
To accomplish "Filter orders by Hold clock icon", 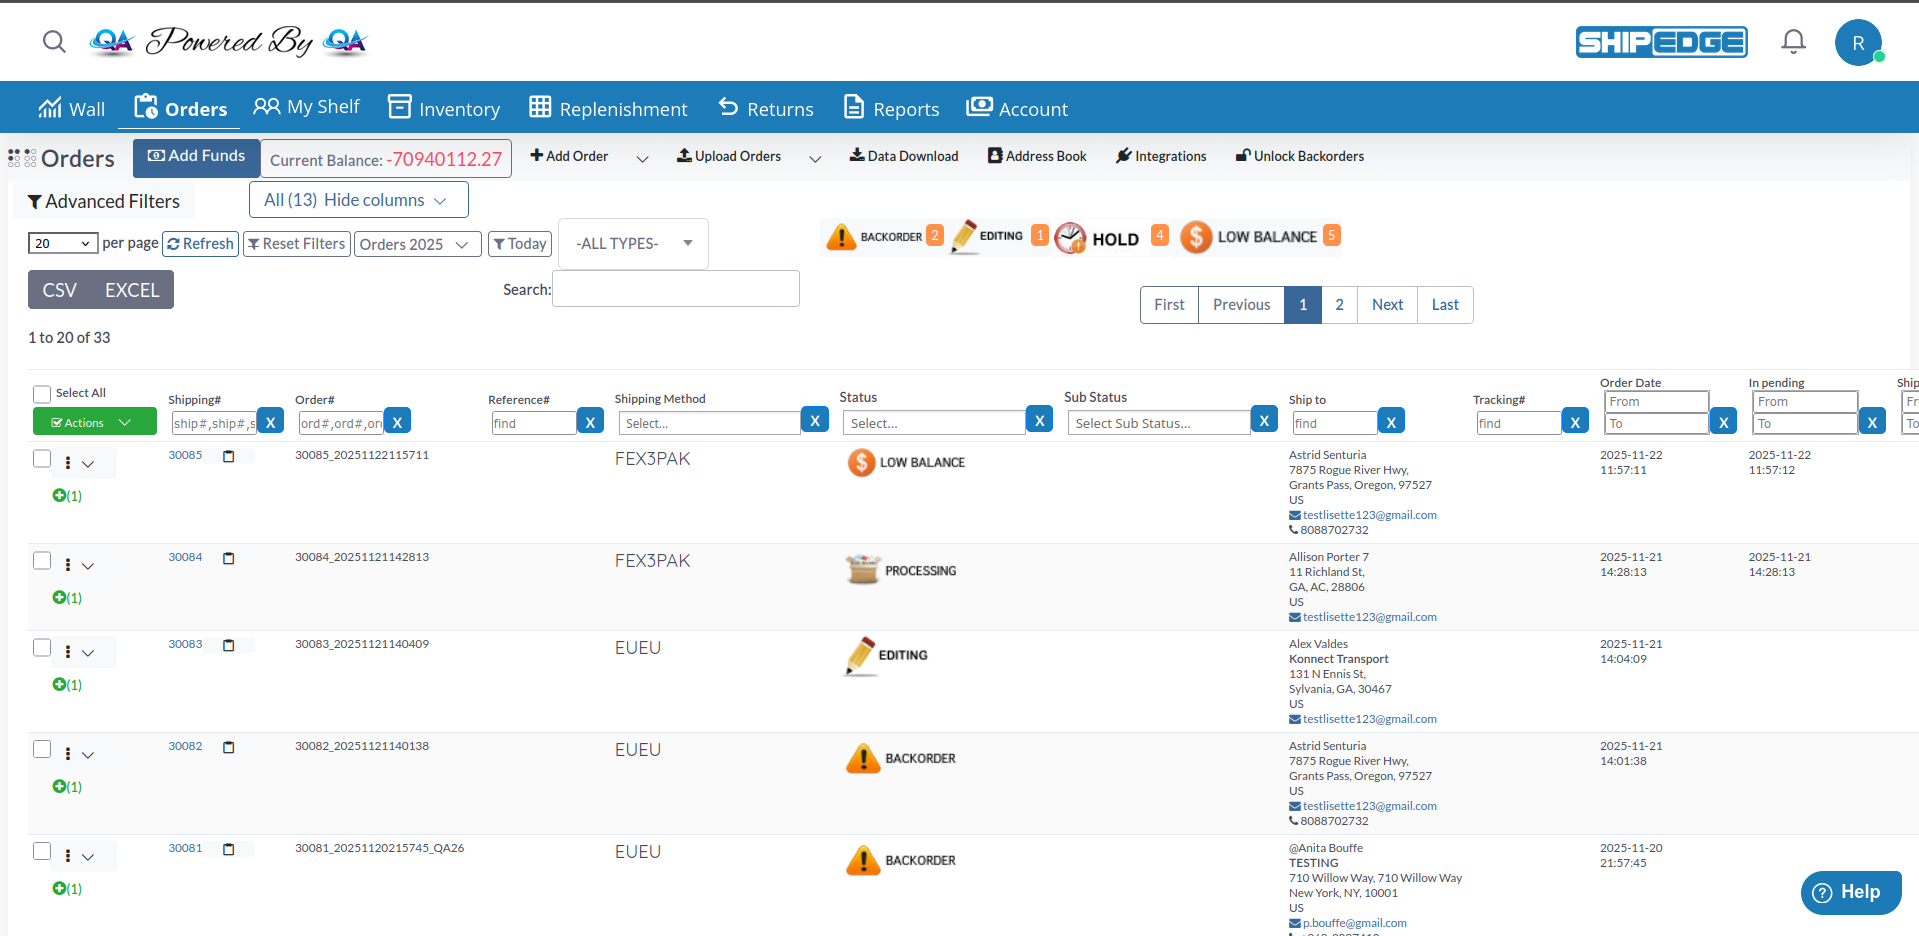I will [1070, 238].
